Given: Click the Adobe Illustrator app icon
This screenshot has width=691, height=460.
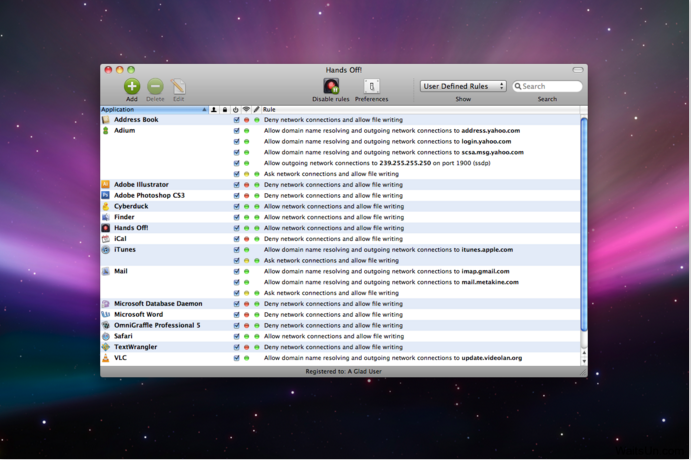Looking at the screenshot, I should click(x=106, y=185).
